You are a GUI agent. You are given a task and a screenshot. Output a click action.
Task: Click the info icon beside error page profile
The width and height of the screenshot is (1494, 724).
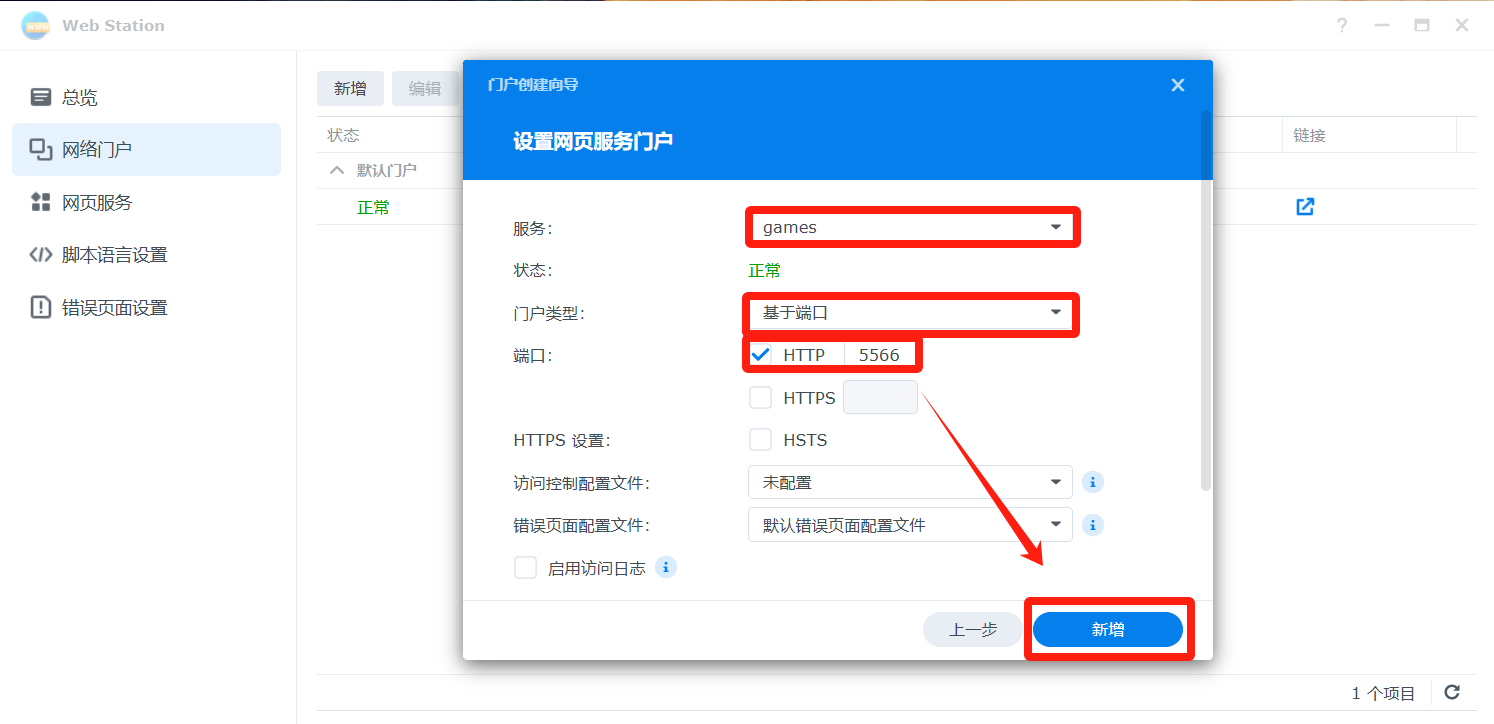1093,525
